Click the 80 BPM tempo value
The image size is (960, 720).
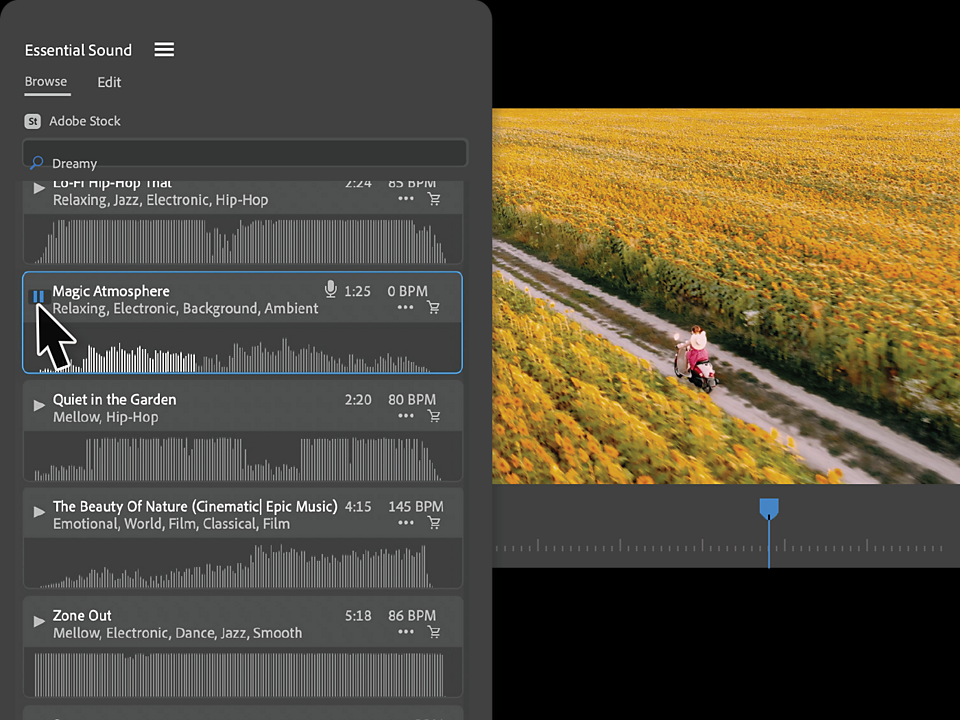click(412, 399)
